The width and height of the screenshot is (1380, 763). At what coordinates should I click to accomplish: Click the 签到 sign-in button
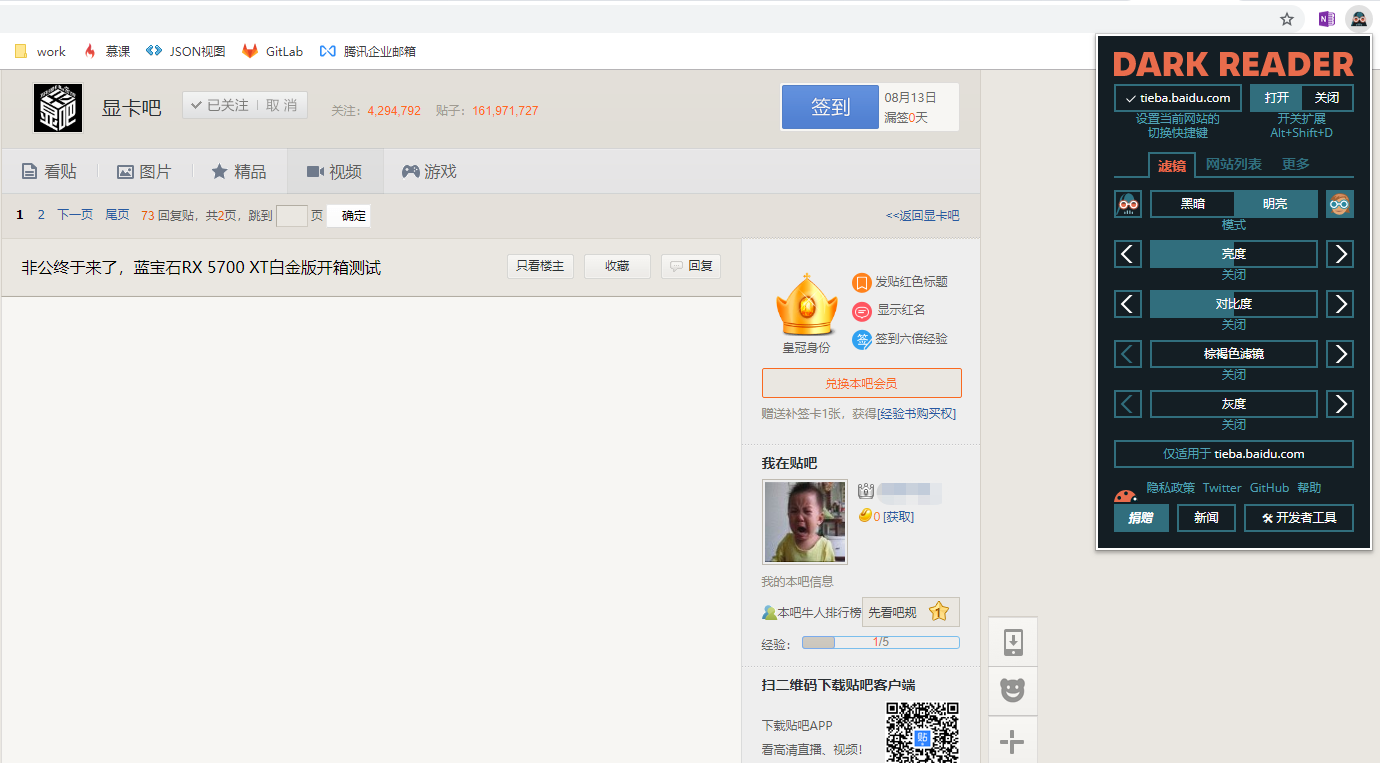coord(830,107)
